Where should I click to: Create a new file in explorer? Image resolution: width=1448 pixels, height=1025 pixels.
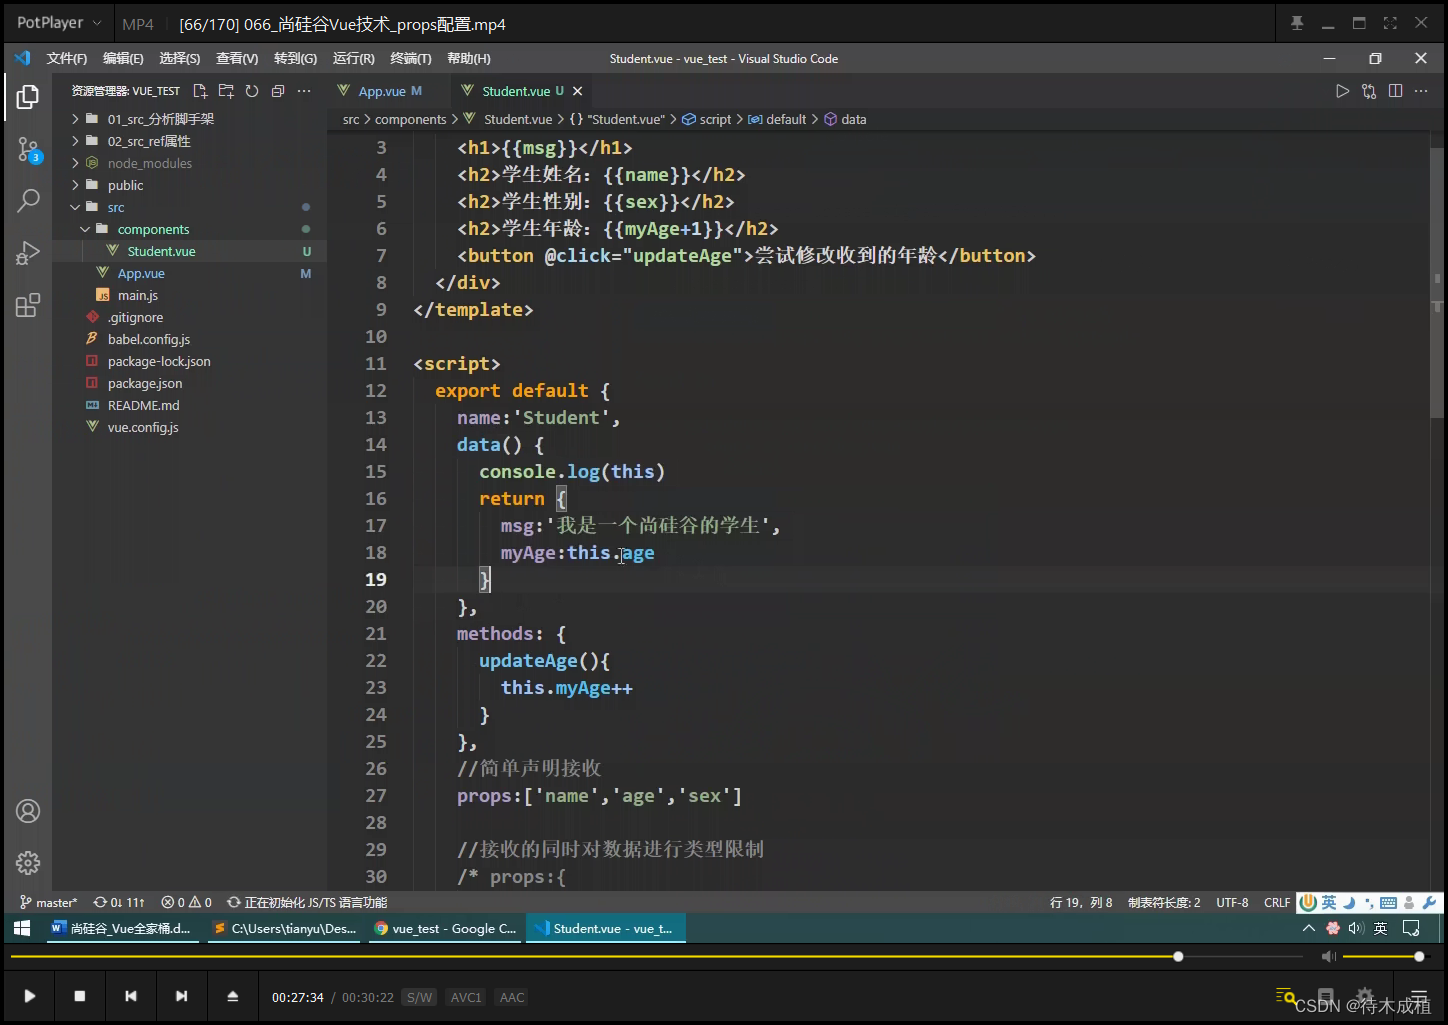click(200, 91)
